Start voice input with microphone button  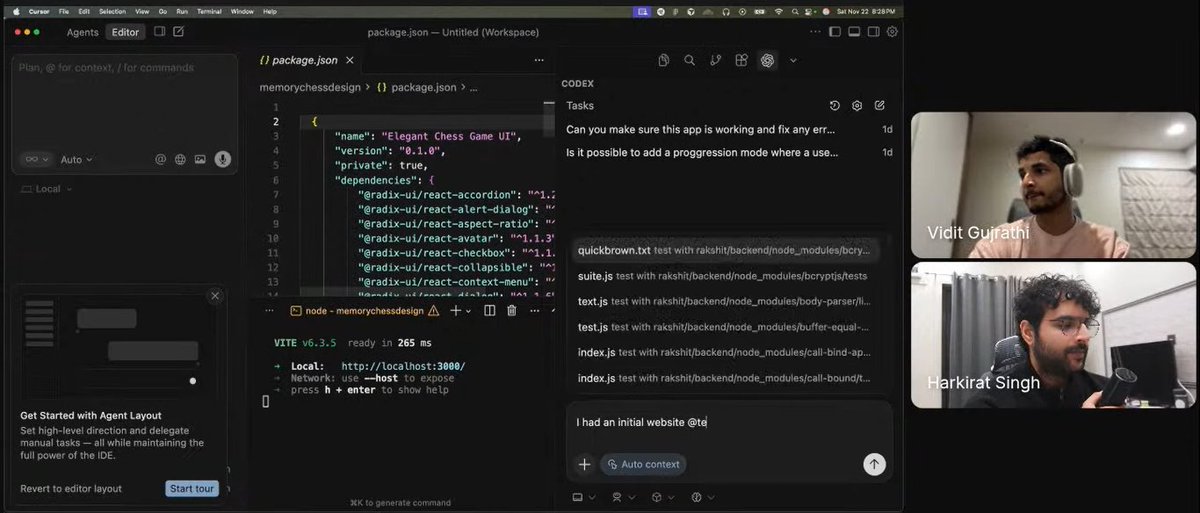coord(222,159)
